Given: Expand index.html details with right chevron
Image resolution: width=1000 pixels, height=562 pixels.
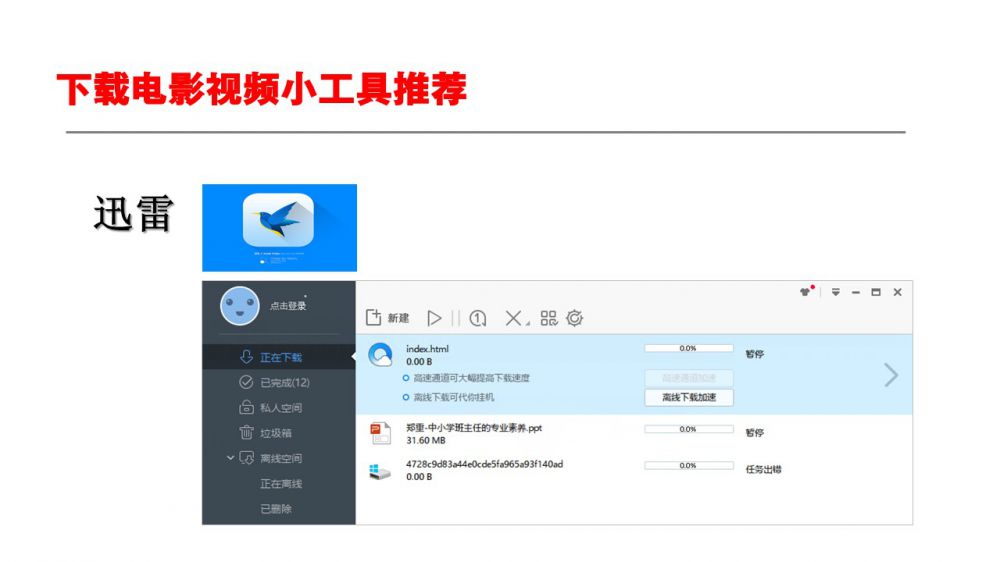Looking at the screenshot, I should click(890, 375).
